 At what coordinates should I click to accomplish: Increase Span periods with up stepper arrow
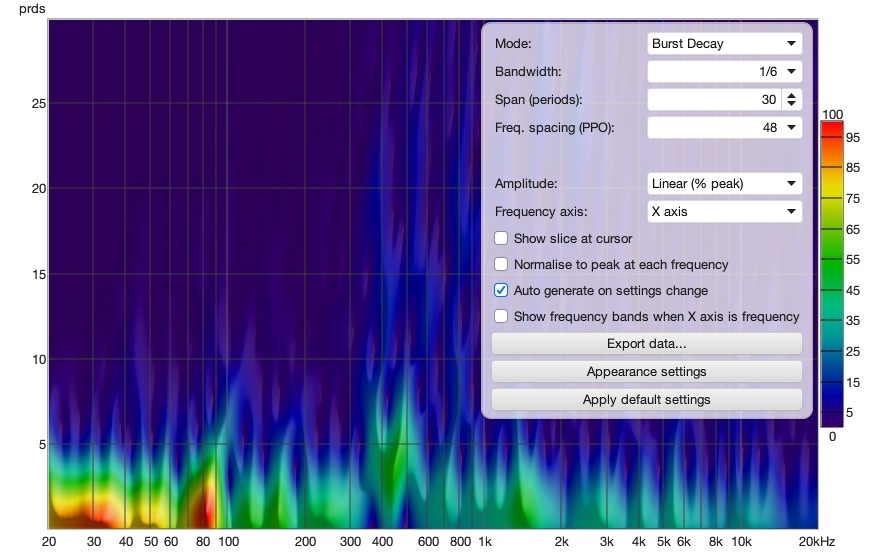tap(792, 95)
